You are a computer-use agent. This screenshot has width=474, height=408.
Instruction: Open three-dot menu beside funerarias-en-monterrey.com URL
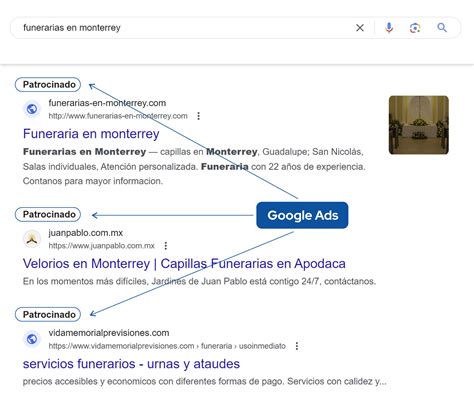coord(198,116)
